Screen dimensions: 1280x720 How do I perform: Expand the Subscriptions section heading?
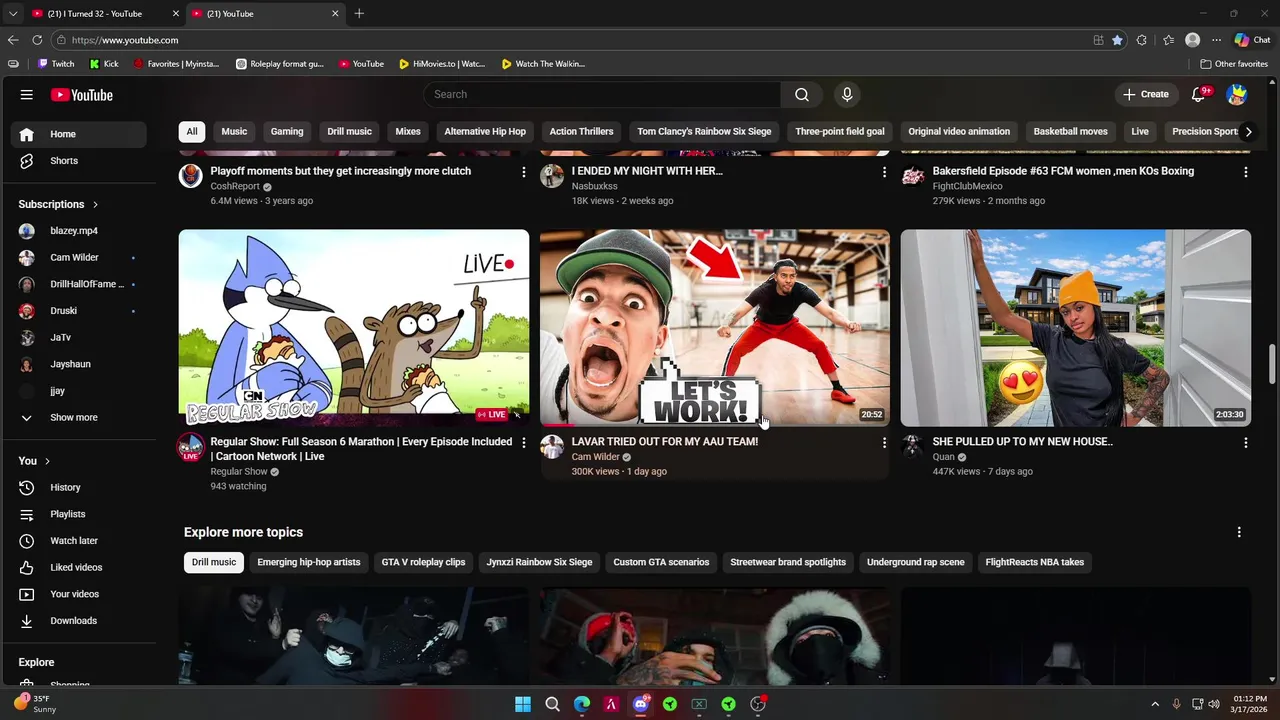(58, 204)
